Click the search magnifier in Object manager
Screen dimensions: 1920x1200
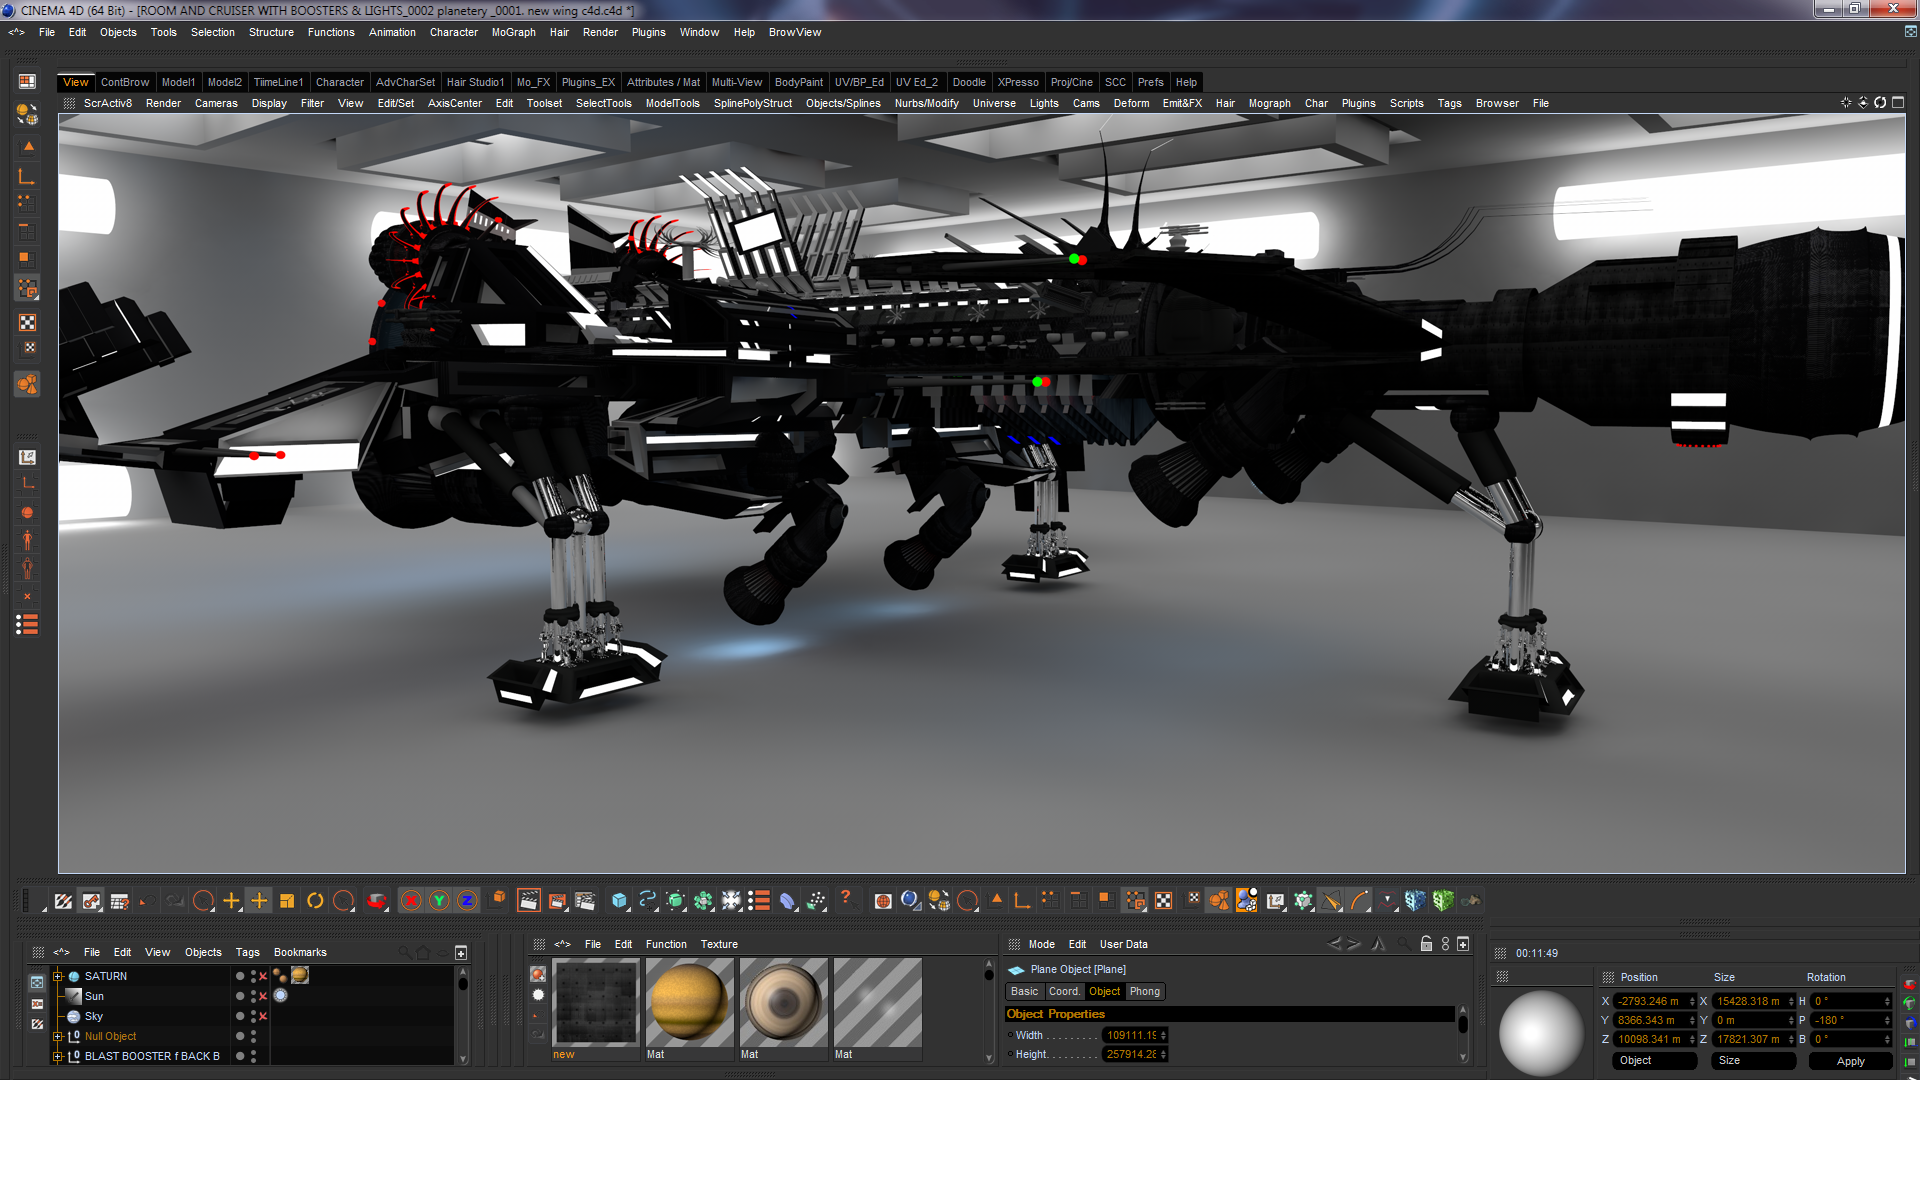pos(404,952)
